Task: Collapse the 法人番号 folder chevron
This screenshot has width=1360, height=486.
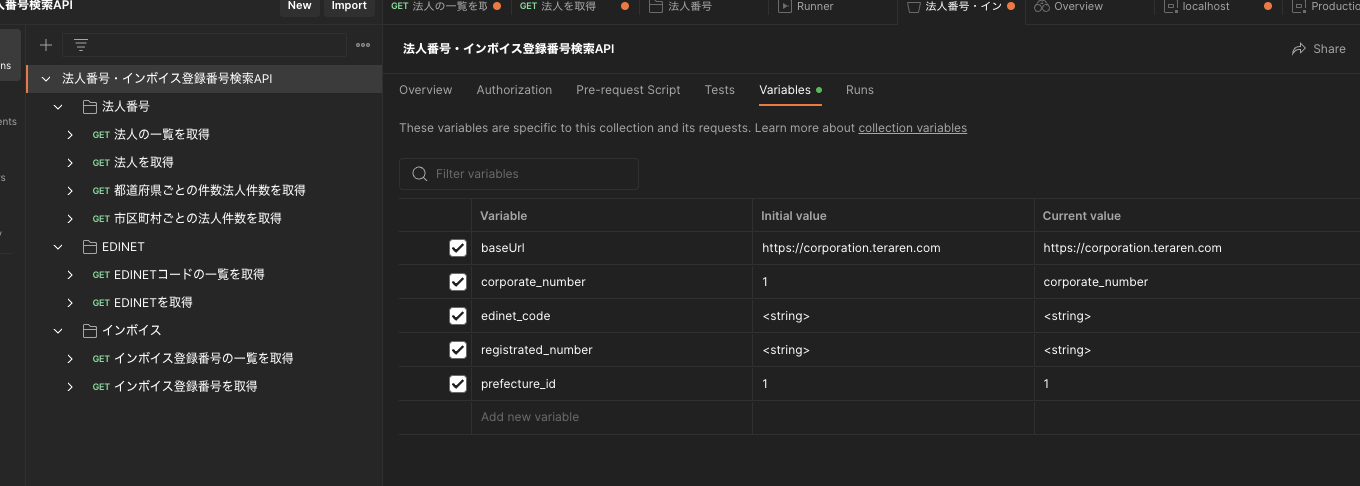Action: click(x=58, y=106)
